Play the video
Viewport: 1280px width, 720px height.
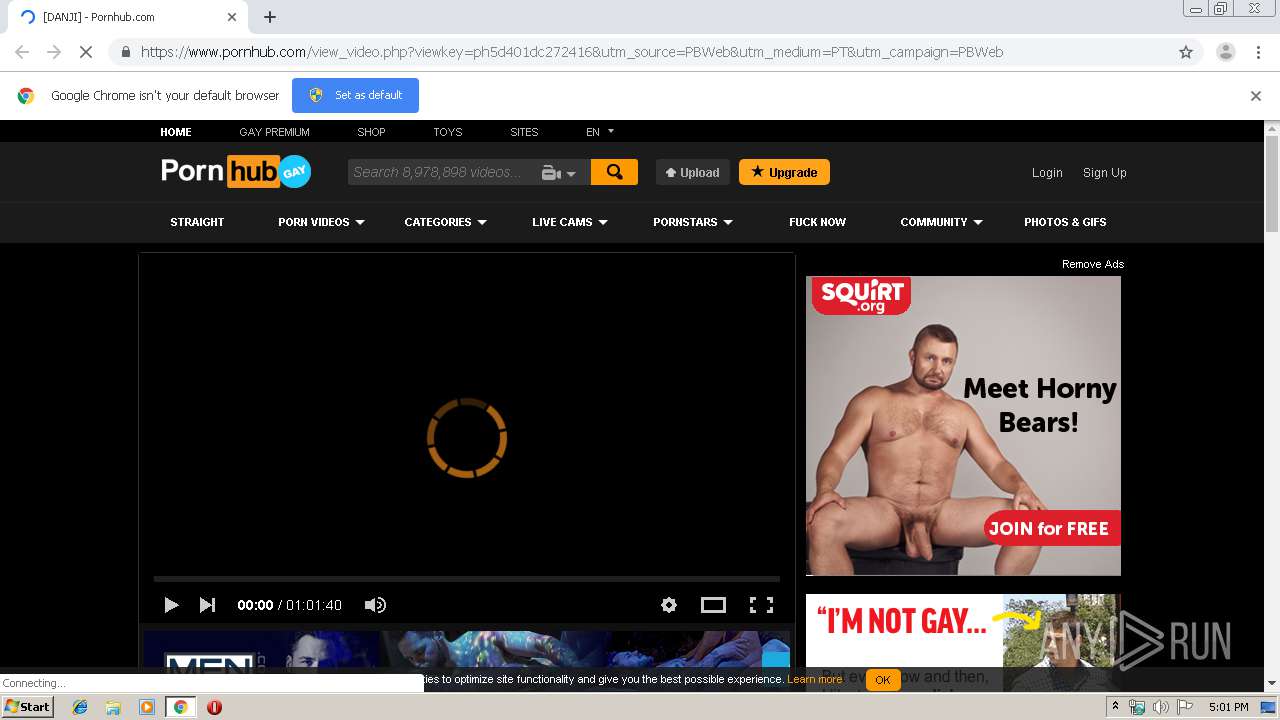(x=171, y=605)
